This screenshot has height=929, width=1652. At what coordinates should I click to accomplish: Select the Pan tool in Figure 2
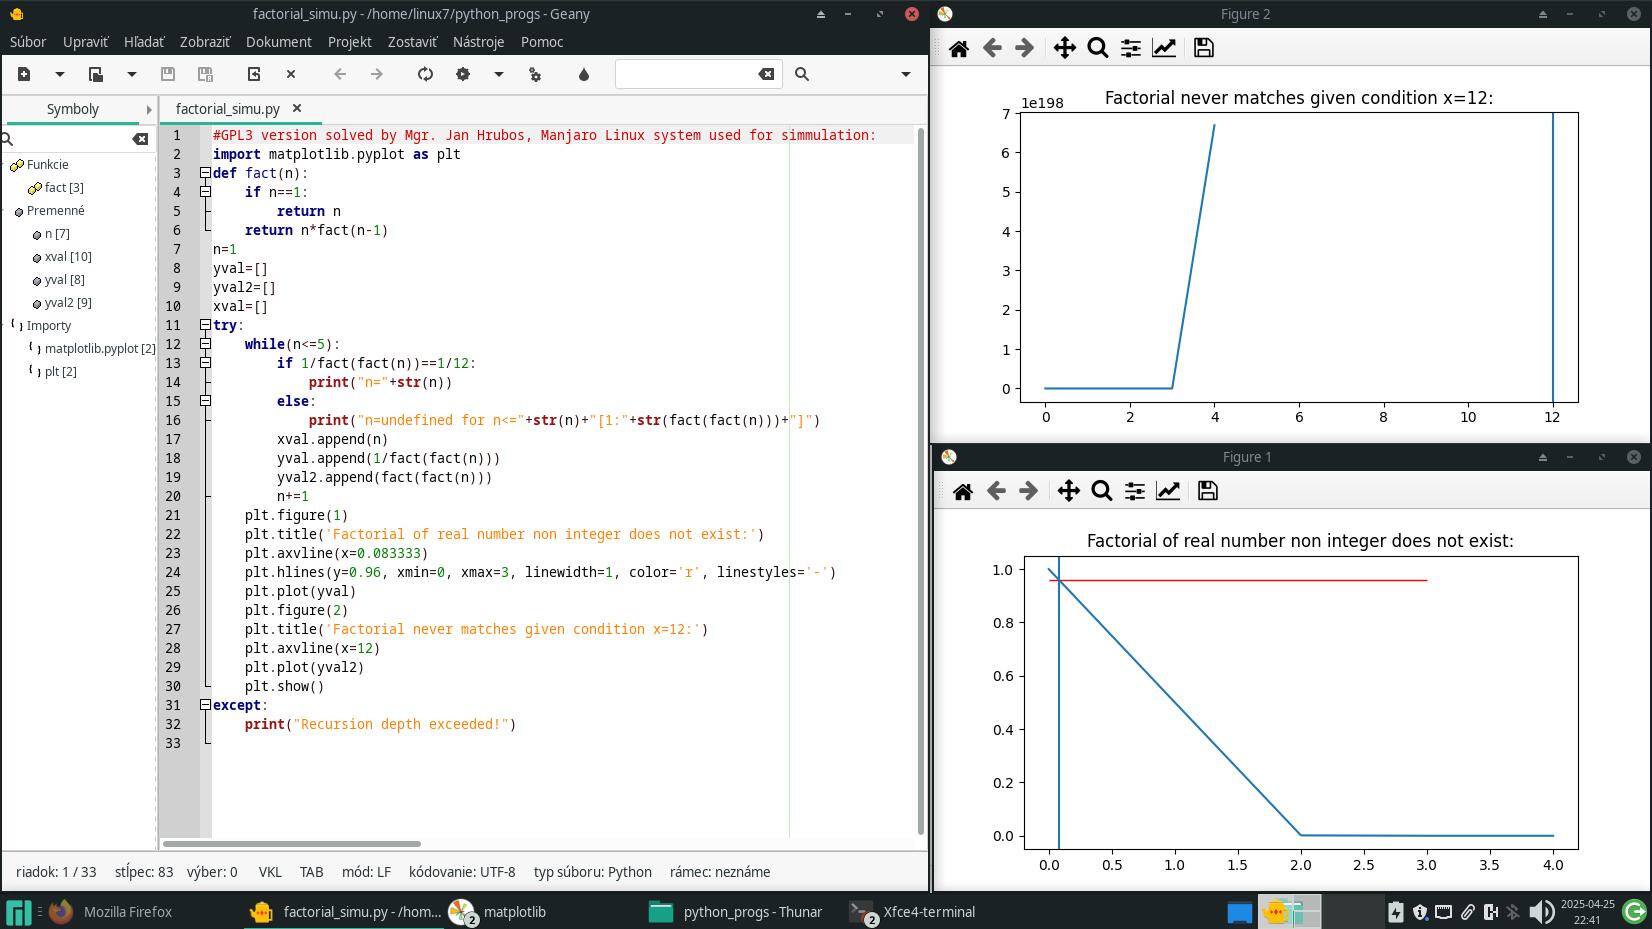coord(1064,48)
